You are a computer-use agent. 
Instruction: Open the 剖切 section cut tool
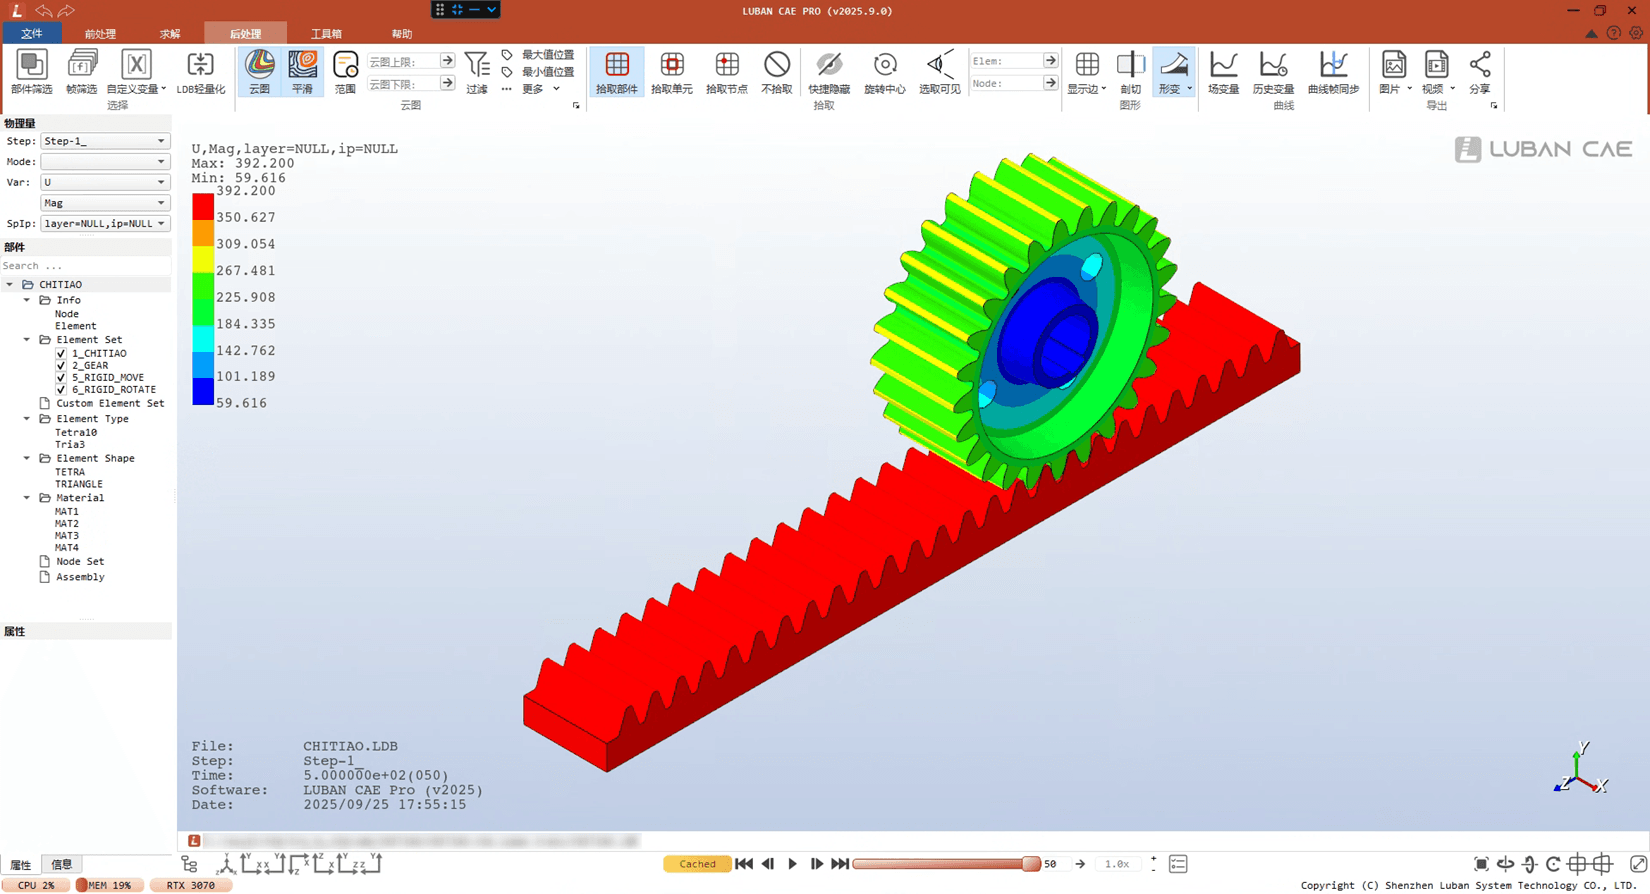pyautogui.click(x=1130, y=71)
